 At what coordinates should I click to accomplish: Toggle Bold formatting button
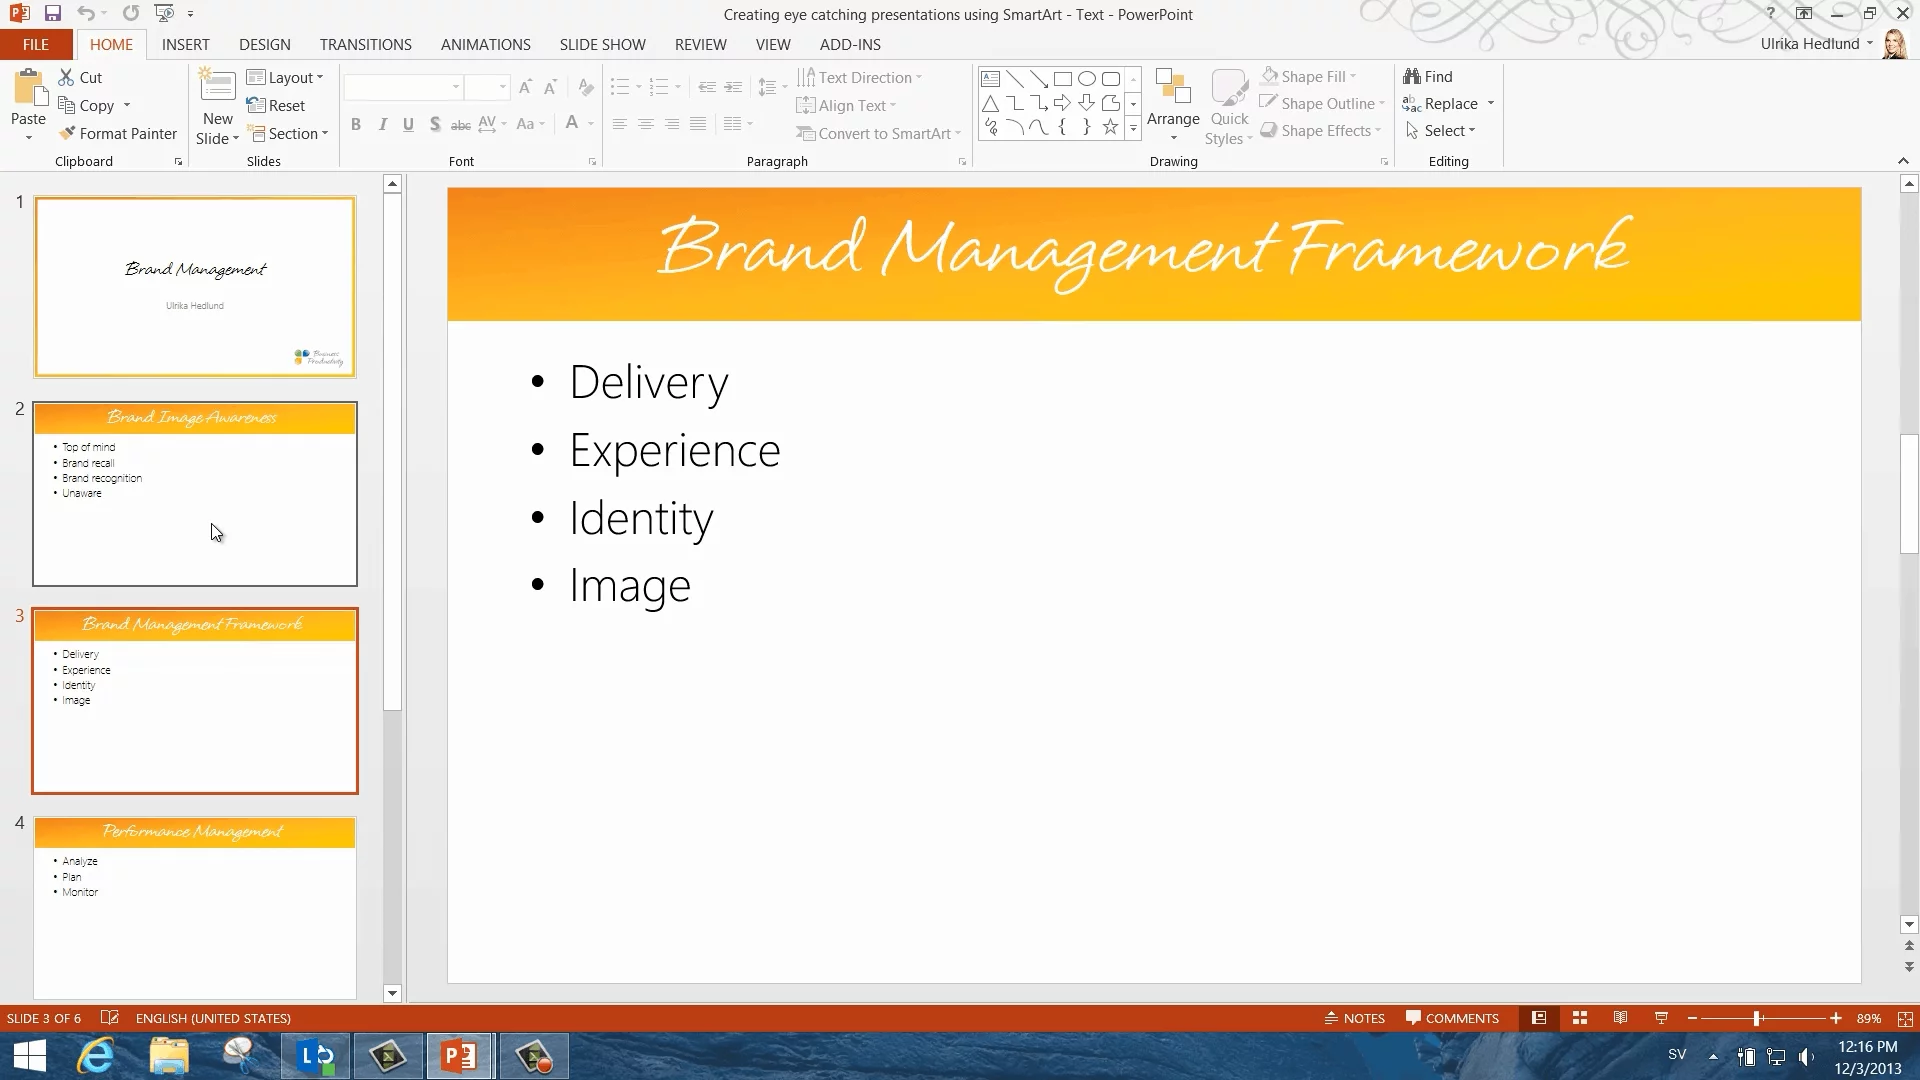pos(356,124)
